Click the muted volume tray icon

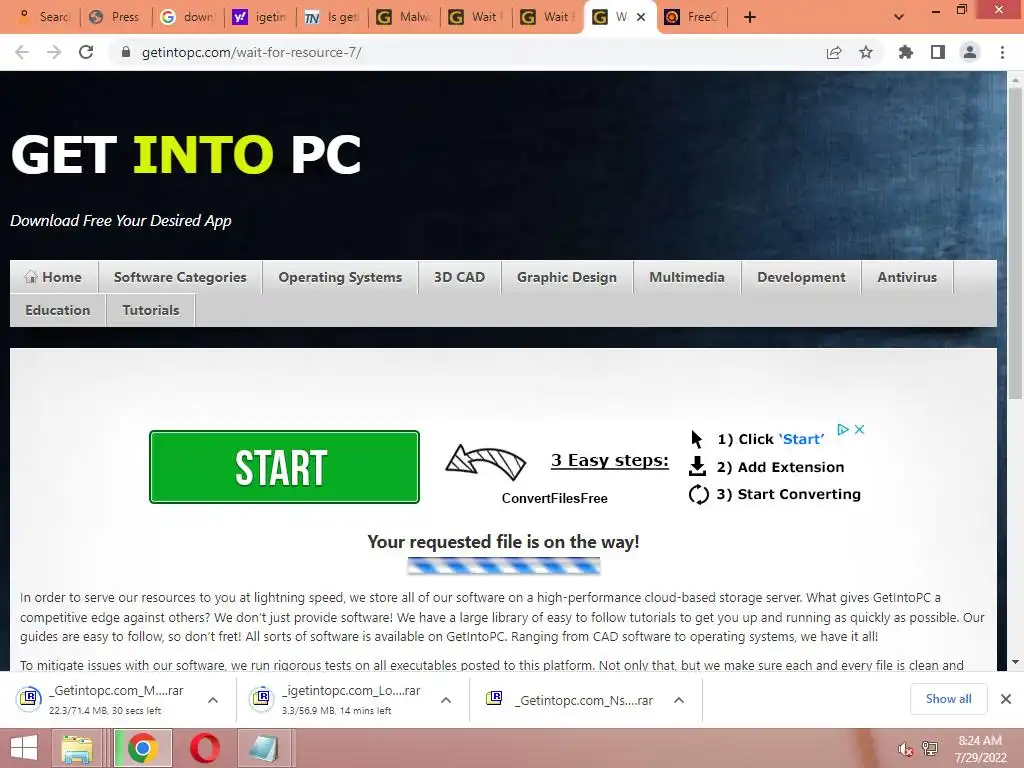click(x=905, y=749)
